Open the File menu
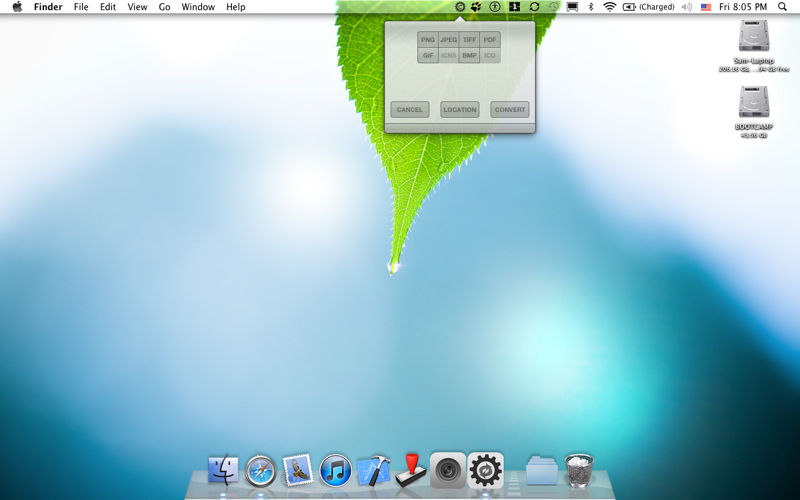800x500 pixels. tap(81, 7)
